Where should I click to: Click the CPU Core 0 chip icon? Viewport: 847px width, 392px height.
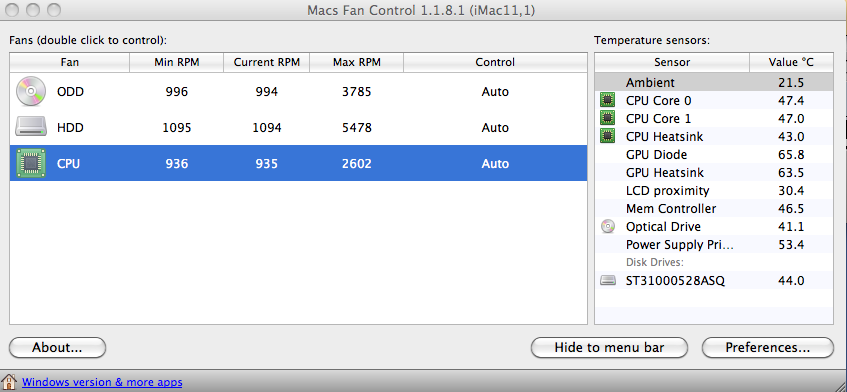coord(608,100)
